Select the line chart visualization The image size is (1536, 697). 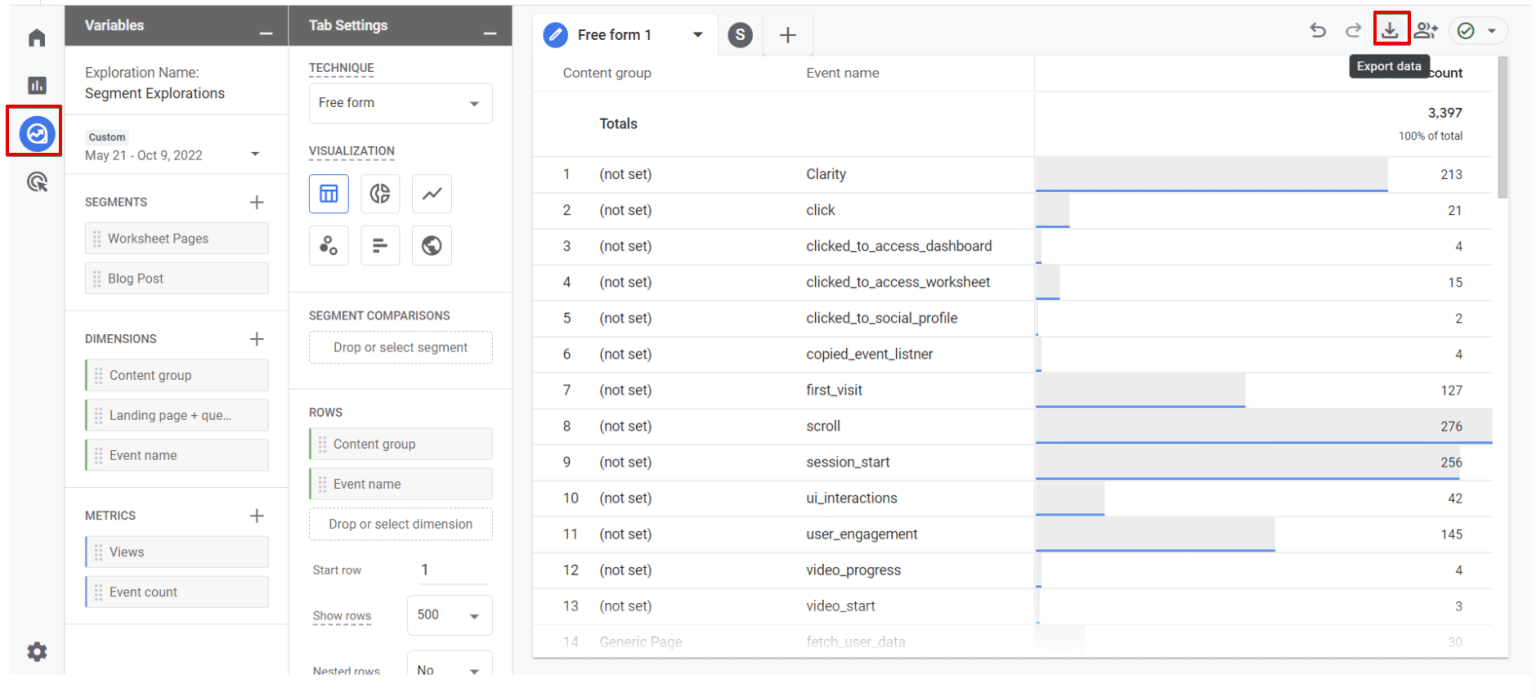tap(431, 194)
